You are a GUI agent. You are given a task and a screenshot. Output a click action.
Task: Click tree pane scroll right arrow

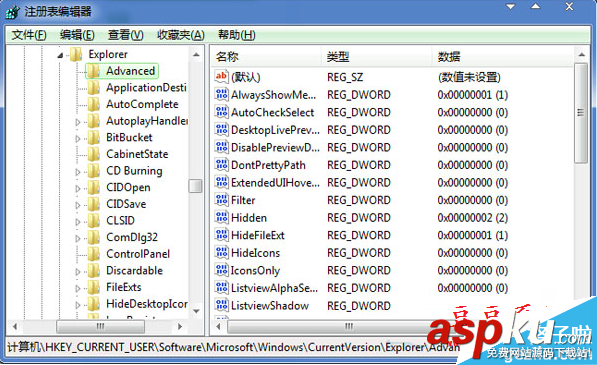[180, 327]
